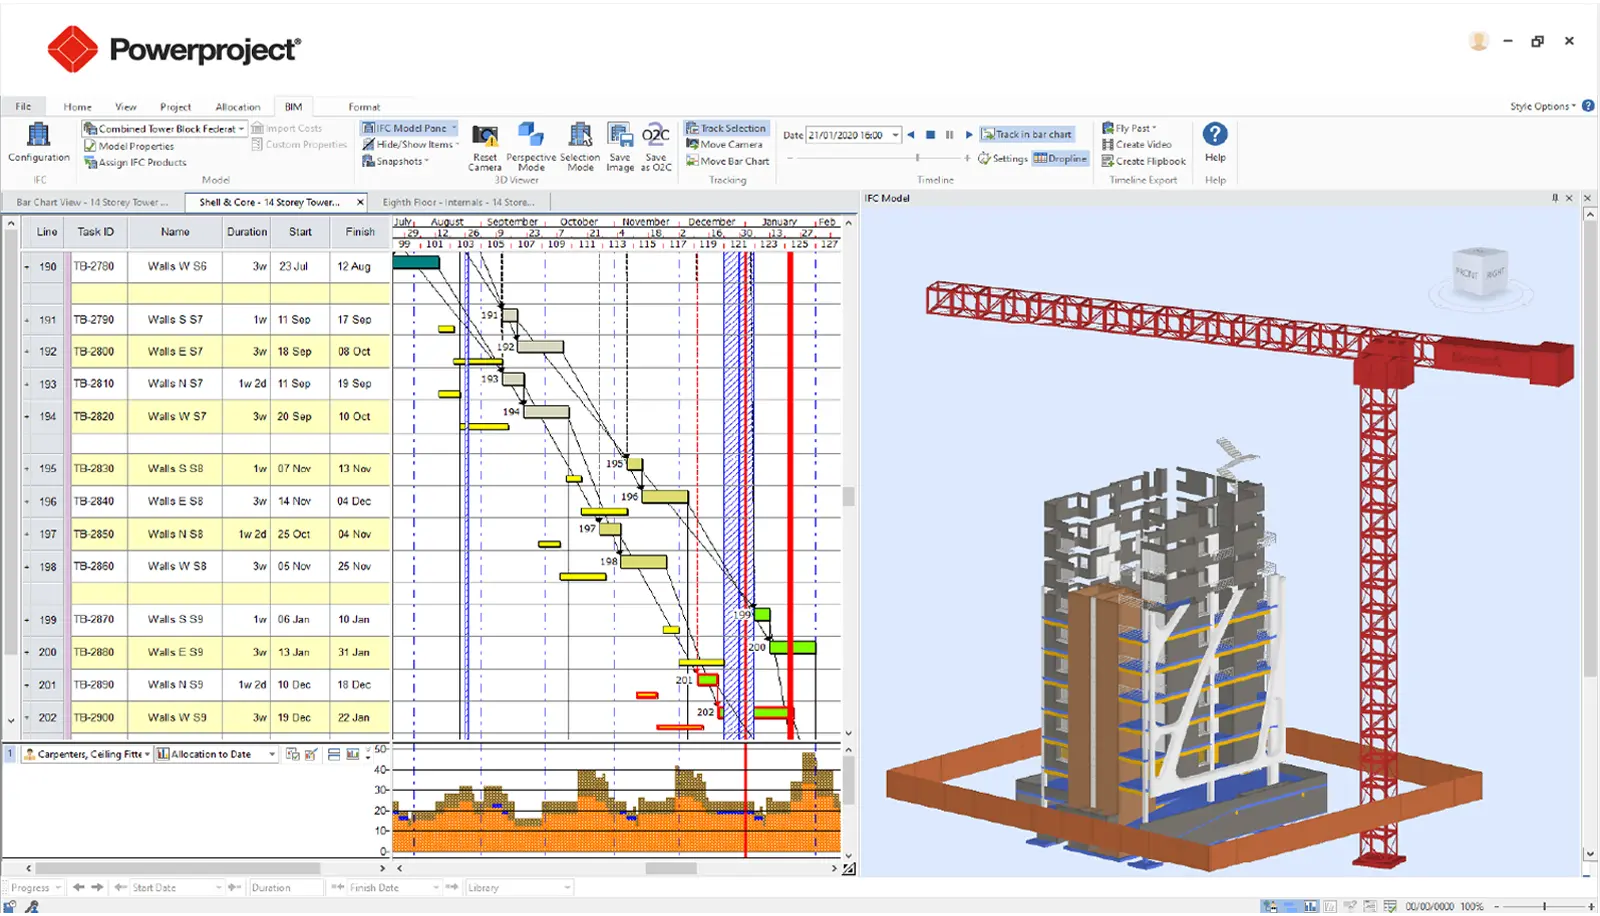The width and height of the screenshot is (1600, 916).
Task: Open the timeline Settings icon
Action: [x=1003, y=158]
